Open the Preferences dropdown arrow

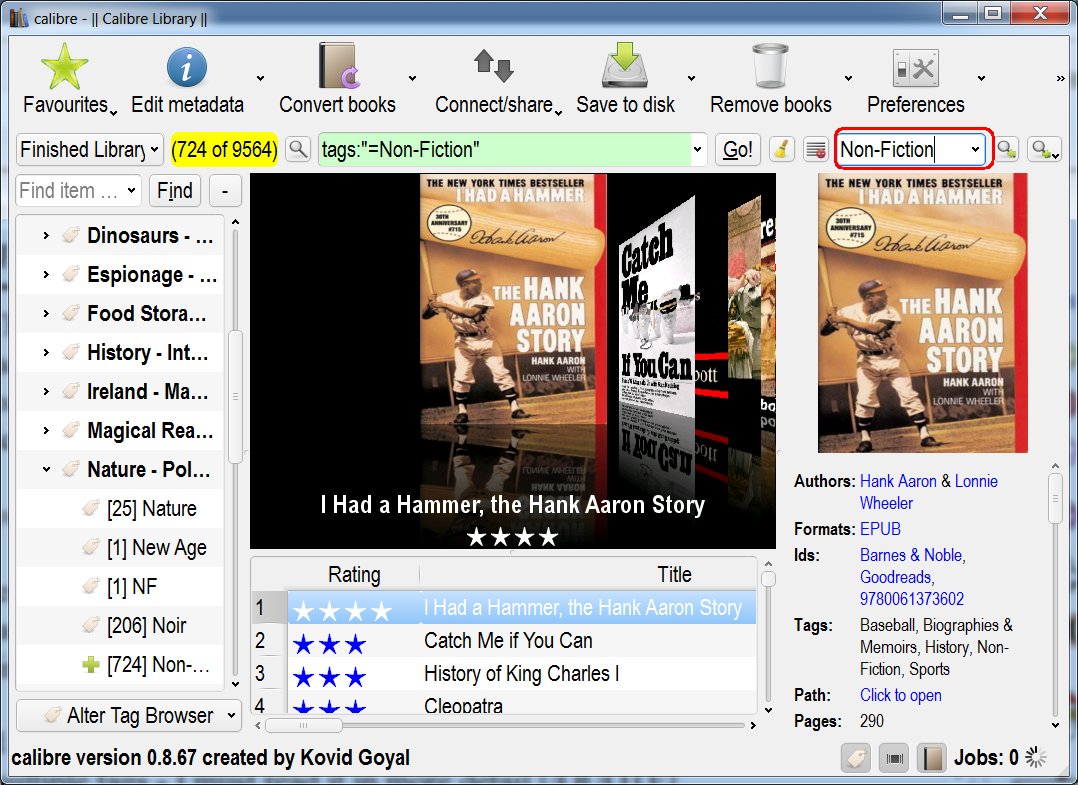point(981,78)
